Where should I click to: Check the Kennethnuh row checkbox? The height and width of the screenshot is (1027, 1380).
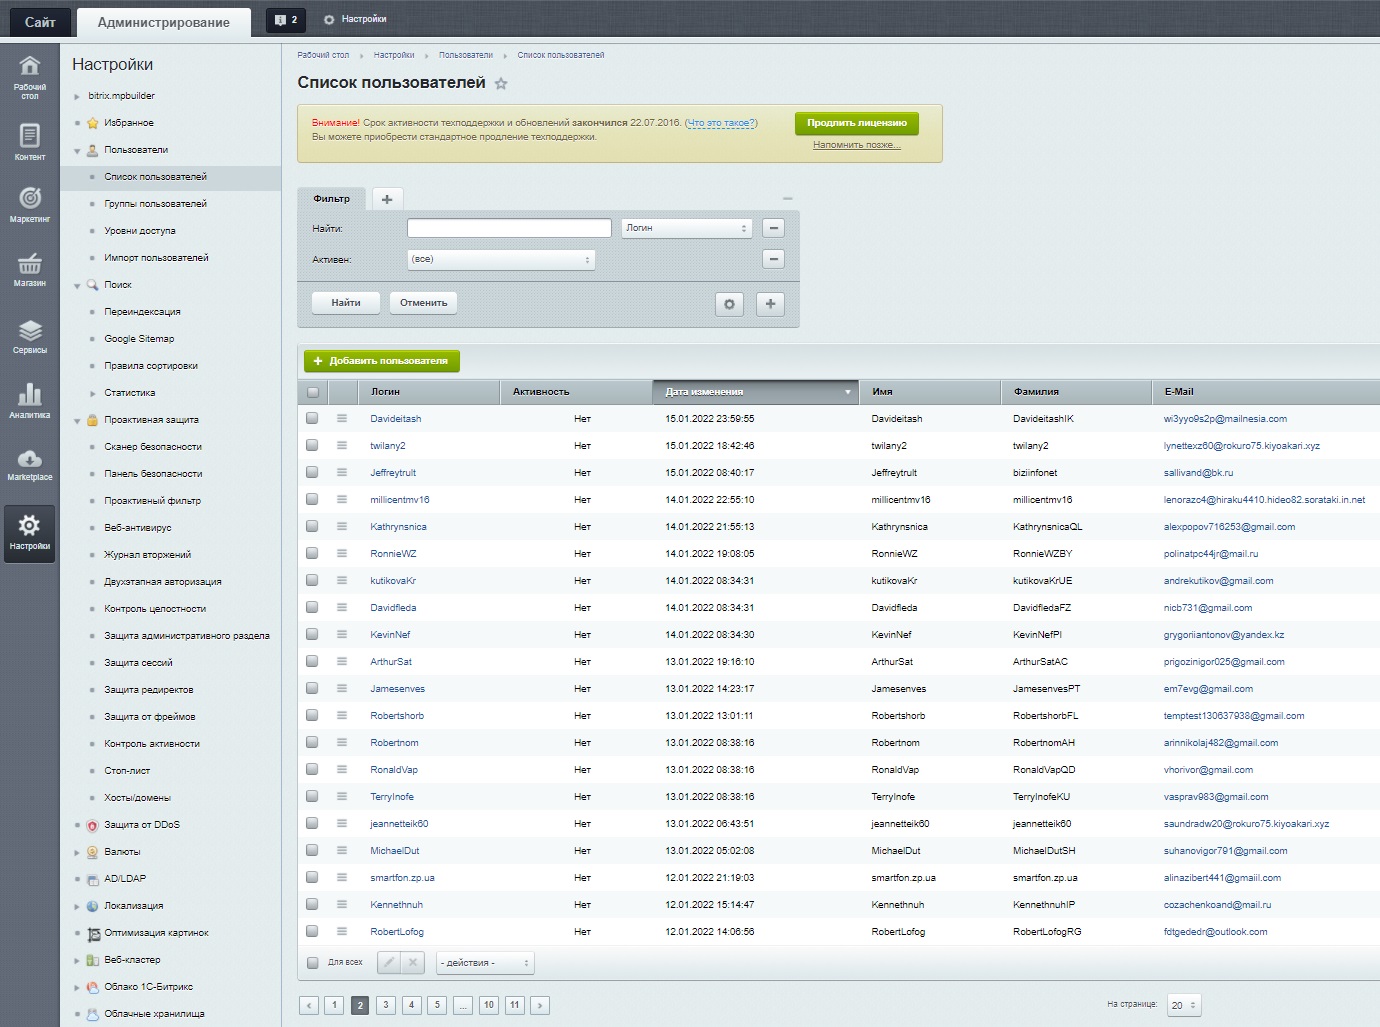pyautogui.click(x=312, y=904)
